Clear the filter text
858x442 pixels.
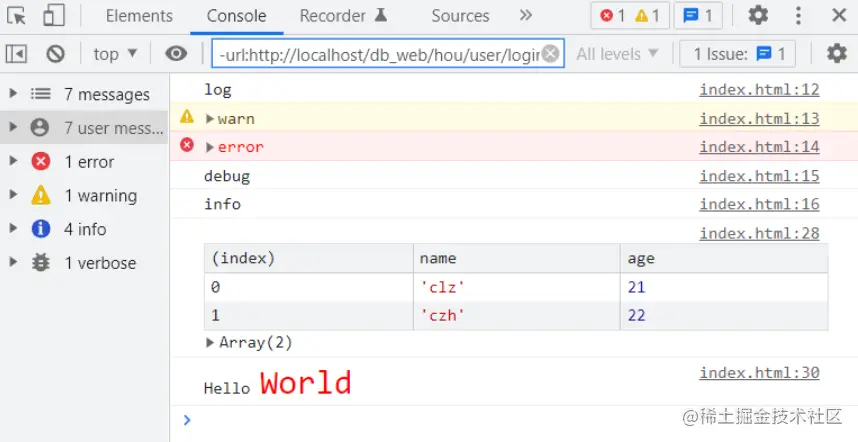pyautogui.click(x=551, y=54)
